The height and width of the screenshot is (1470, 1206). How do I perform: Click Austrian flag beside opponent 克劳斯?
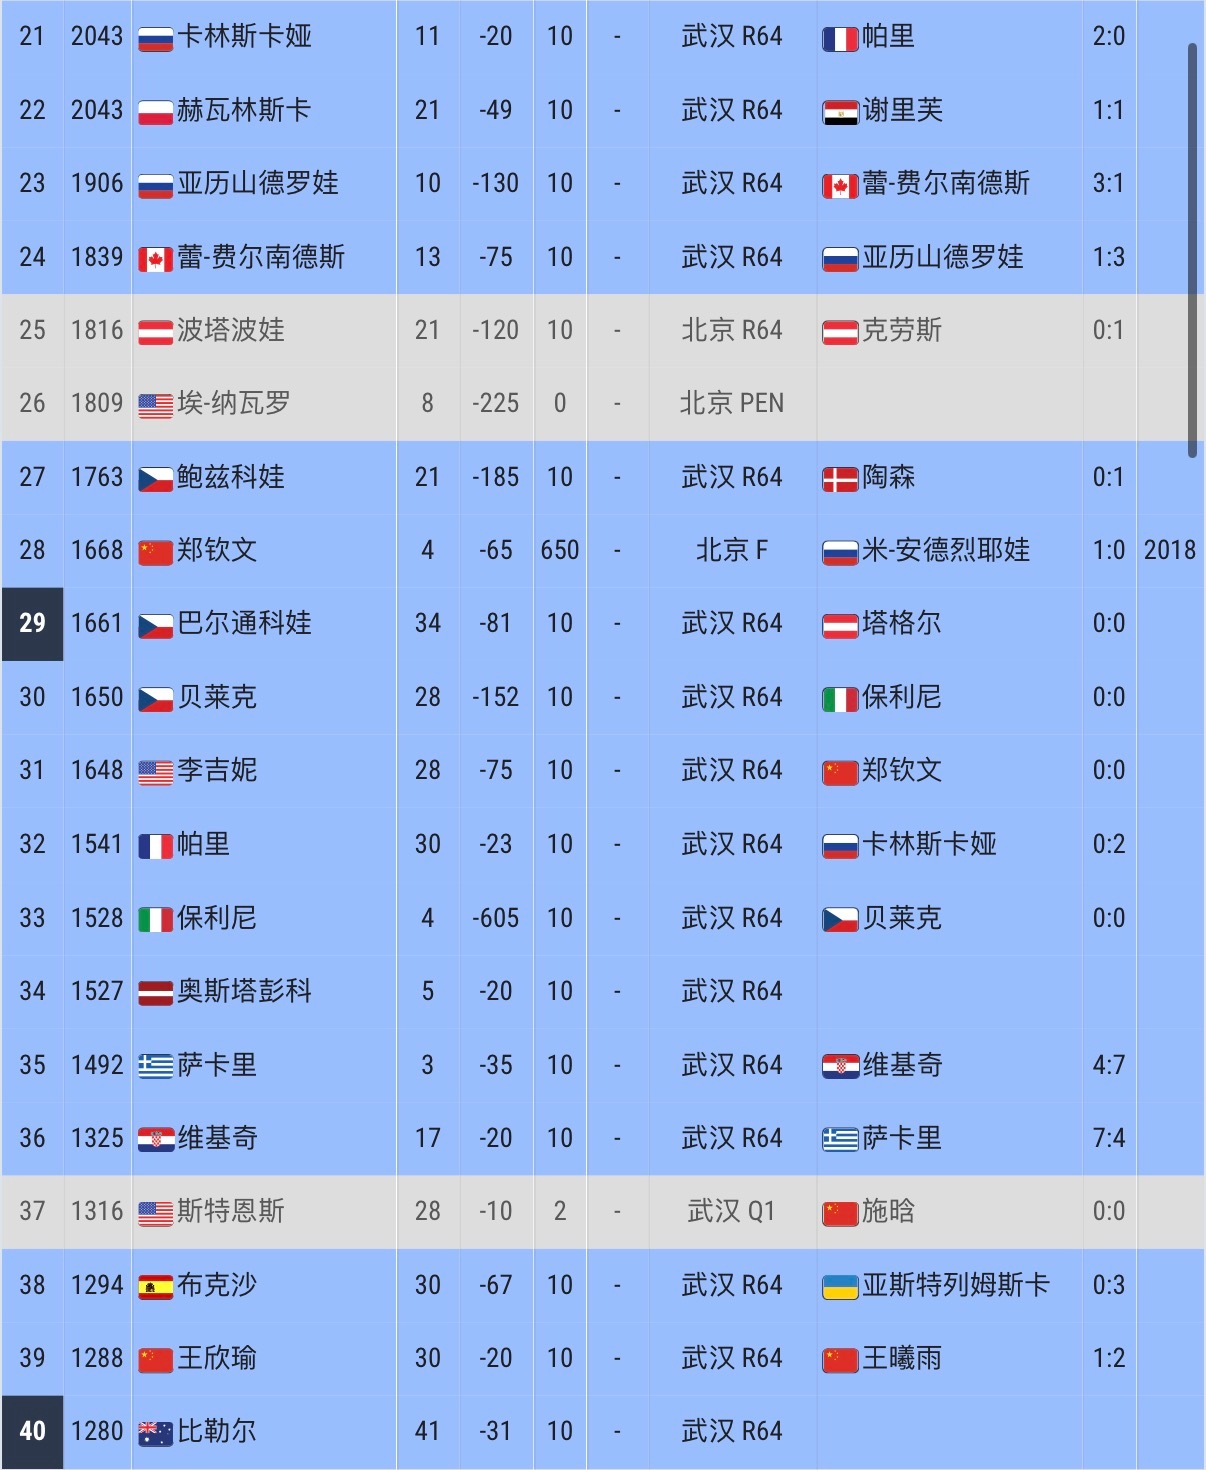pos(840,333)
